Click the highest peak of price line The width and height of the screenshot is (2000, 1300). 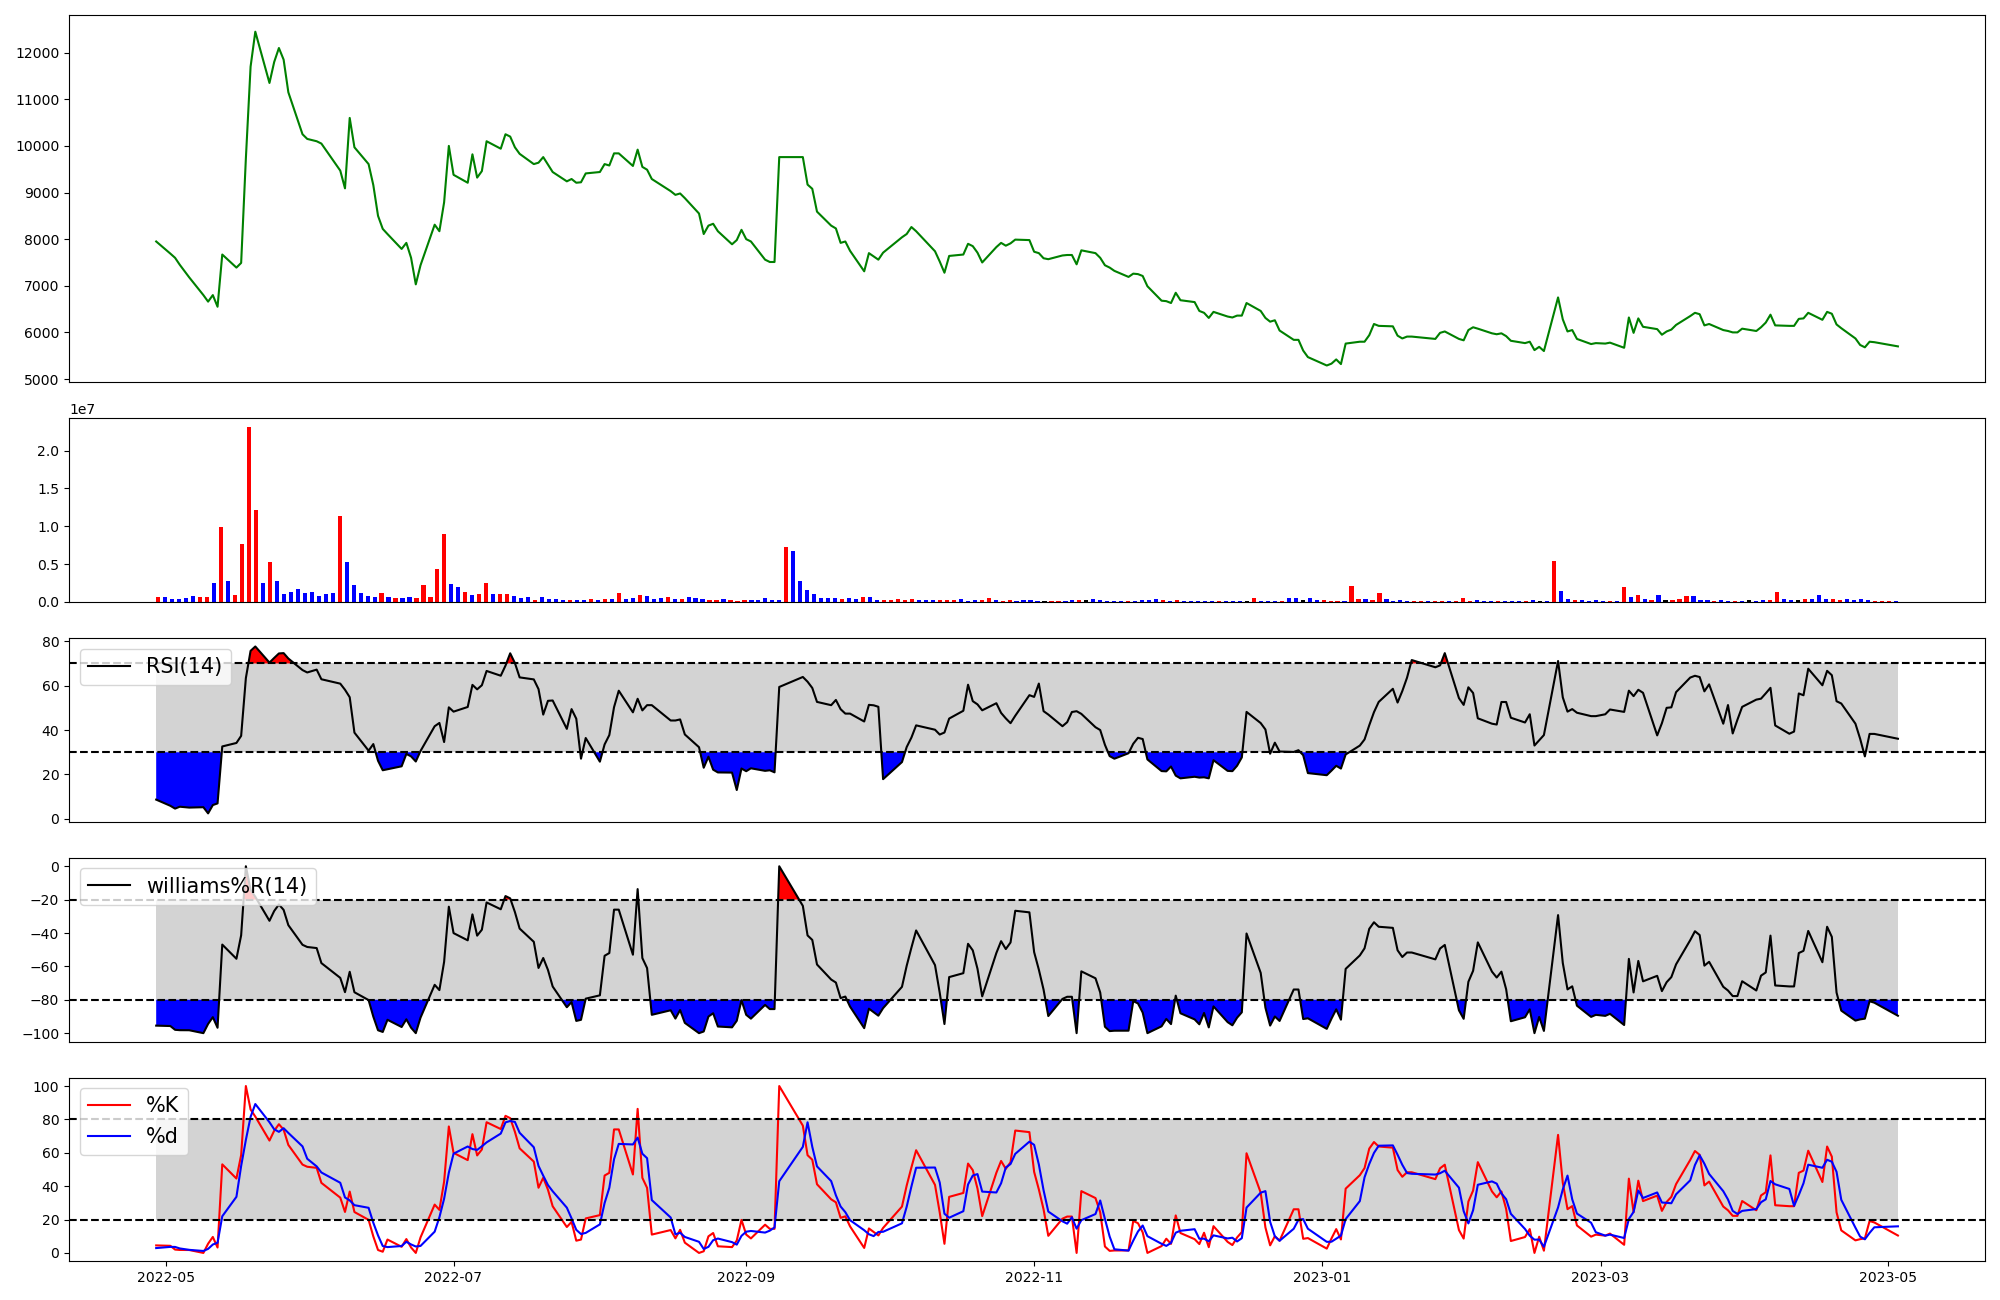click(x=255, y=32)
